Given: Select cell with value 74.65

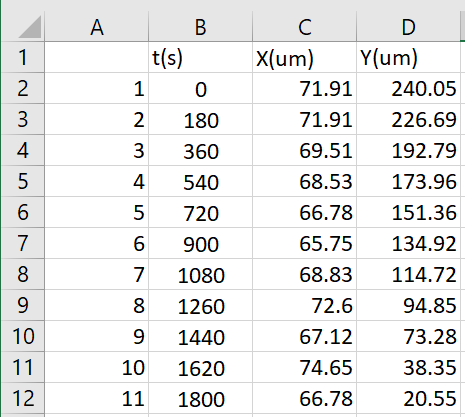Looking at the screenshot, I should 305,367.
